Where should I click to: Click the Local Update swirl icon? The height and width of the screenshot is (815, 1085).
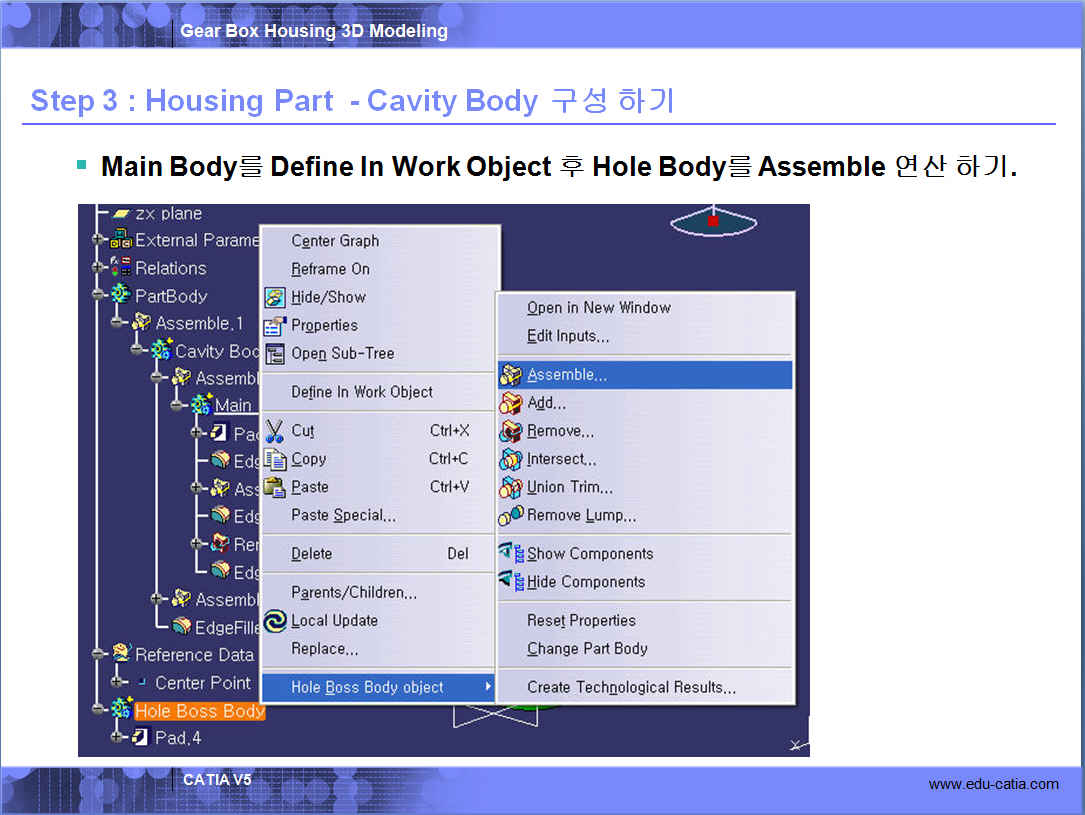(x=275, y=621)
